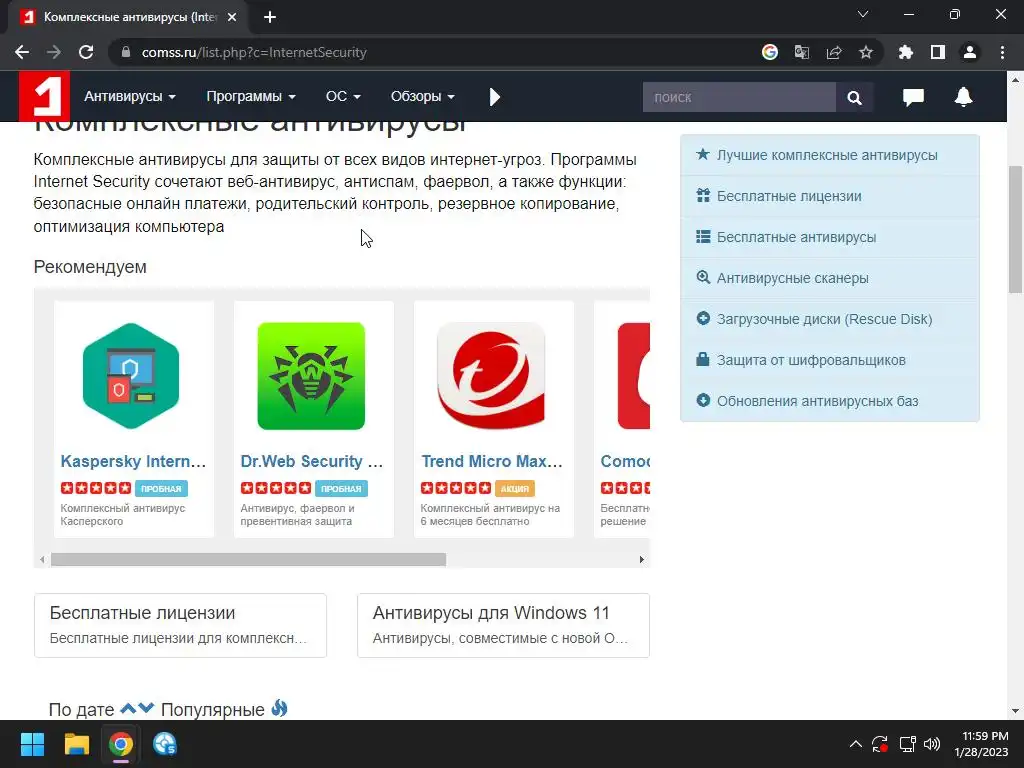Expand the ОС dropdown menu
This screenshot has height=768, width=1024.
(343, 97)
